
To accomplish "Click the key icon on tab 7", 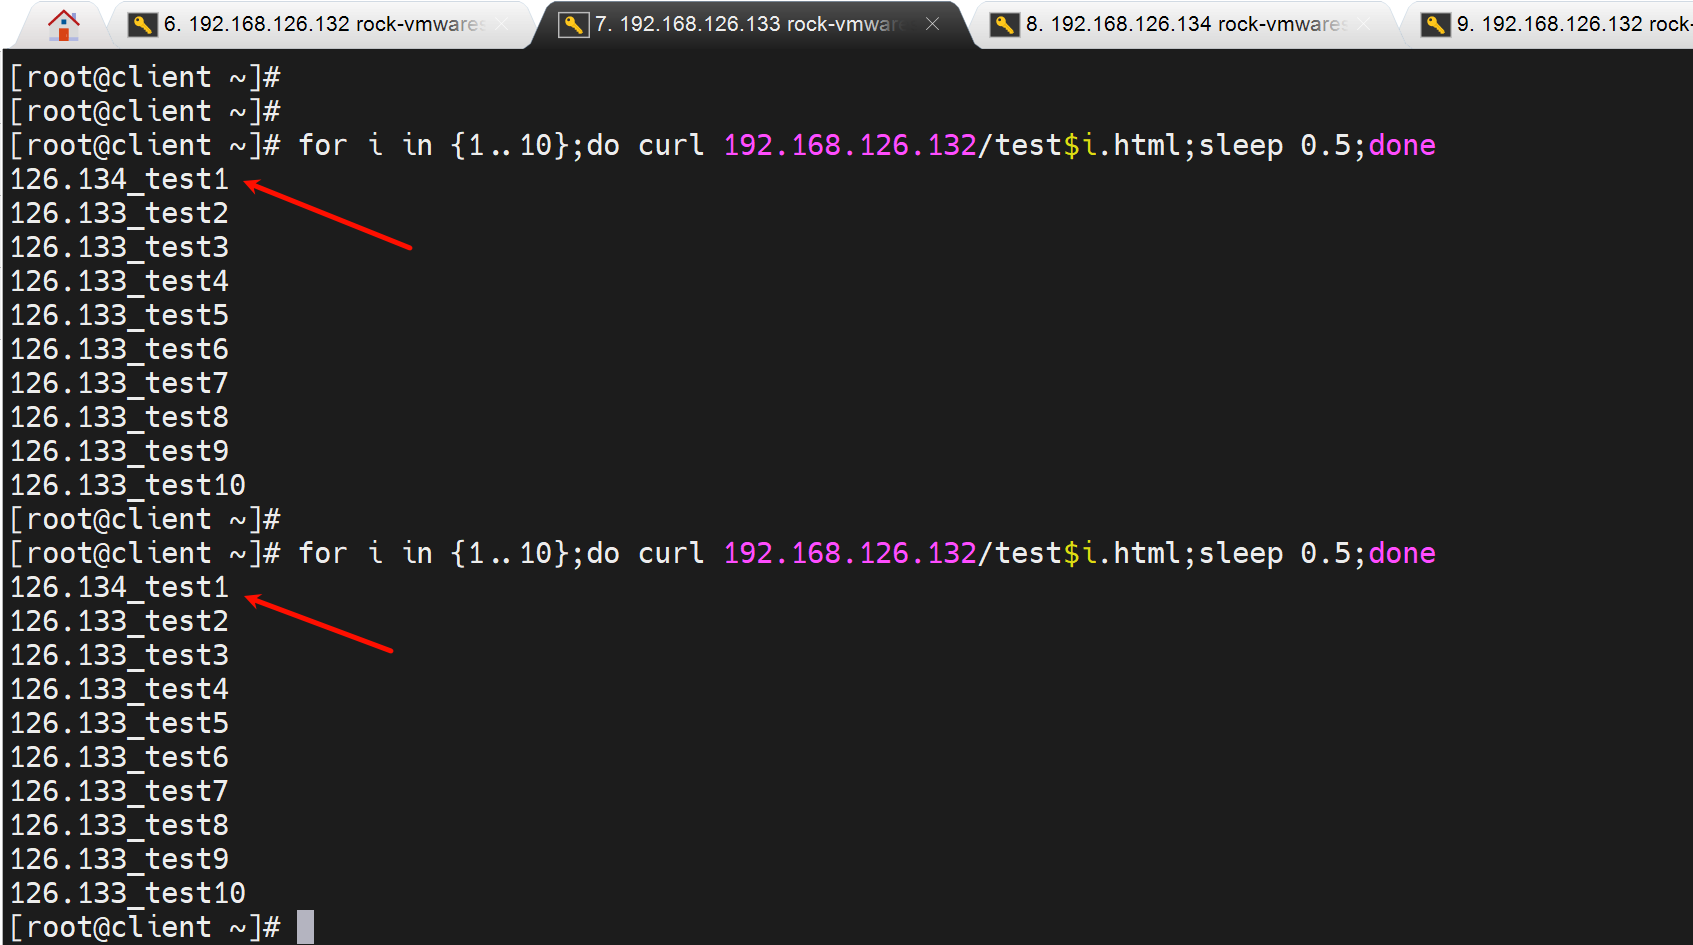I will coord(573,24).
